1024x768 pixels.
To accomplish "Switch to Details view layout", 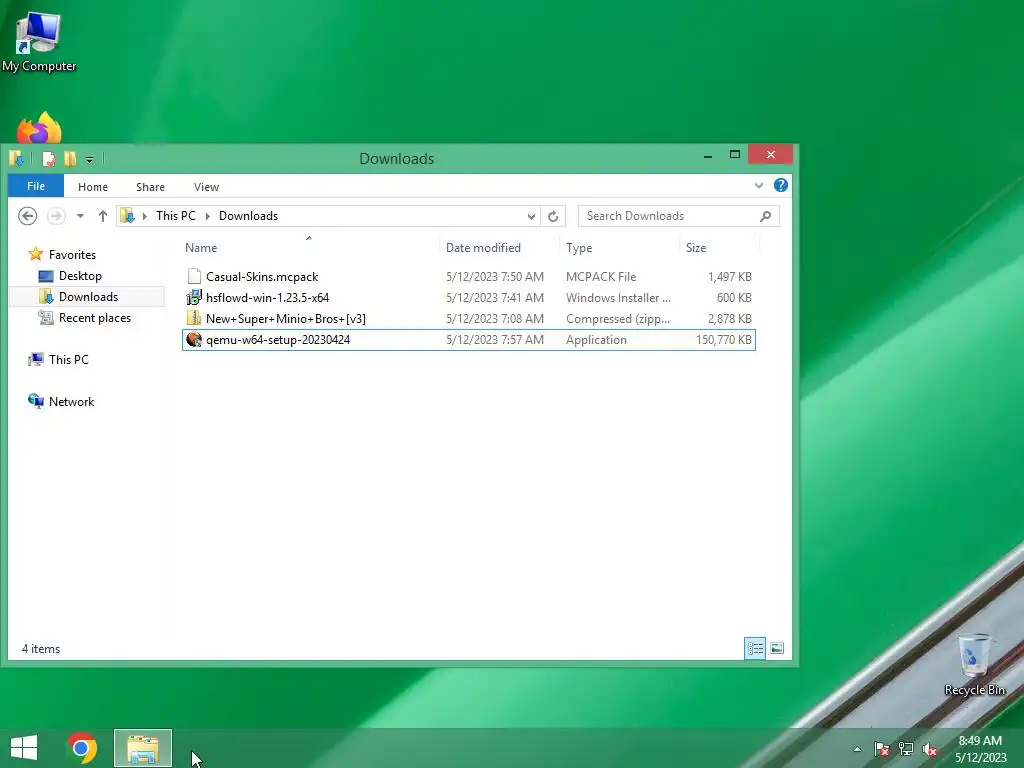I will point(755,648).
